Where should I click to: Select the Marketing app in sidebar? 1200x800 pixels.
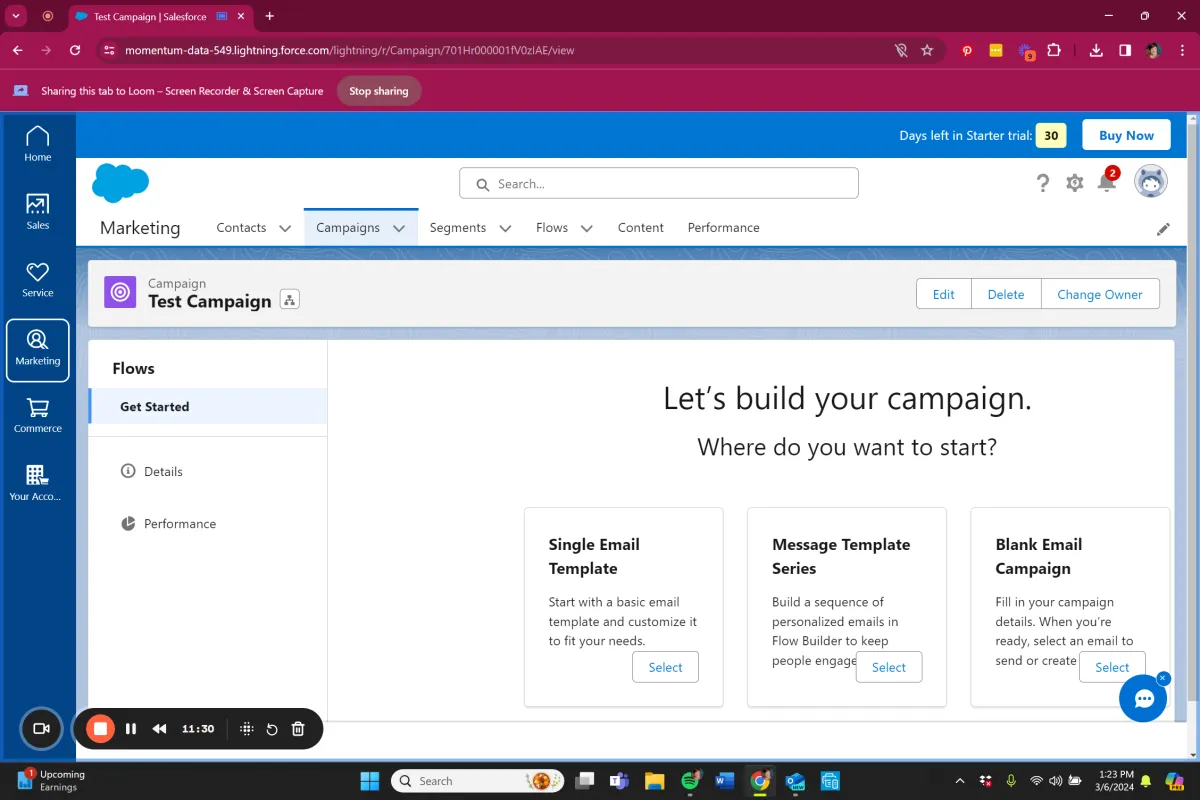38,350
